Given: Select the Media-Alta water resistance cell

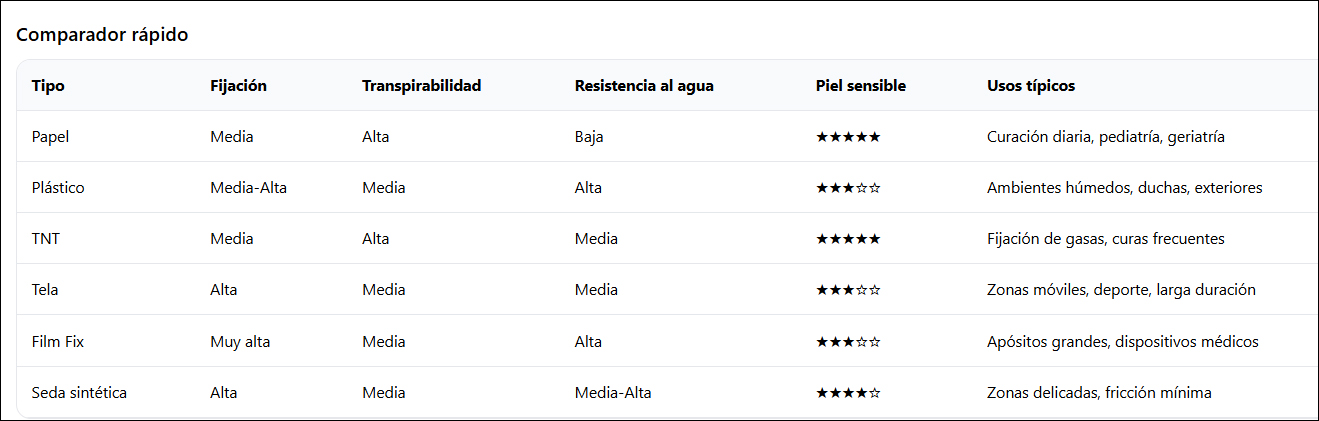Looking at the screenshot, I should [613, 393].
